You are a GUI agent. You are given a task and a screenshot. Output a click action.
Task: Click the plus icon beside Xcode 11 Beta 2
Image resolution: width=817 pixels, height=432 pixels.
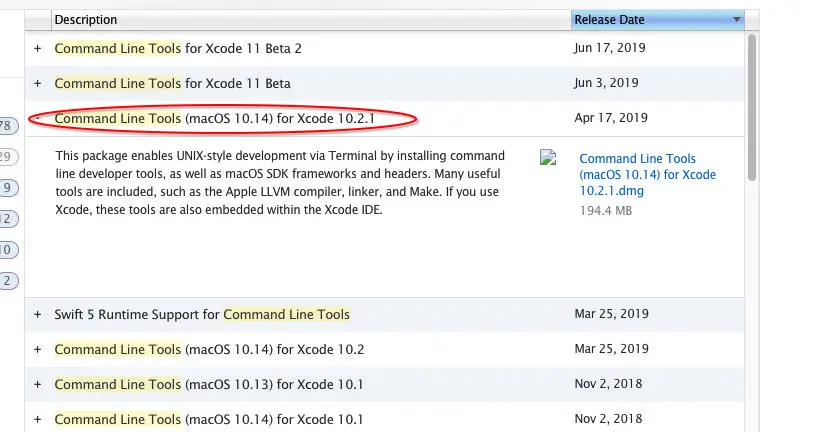(38, 48)
